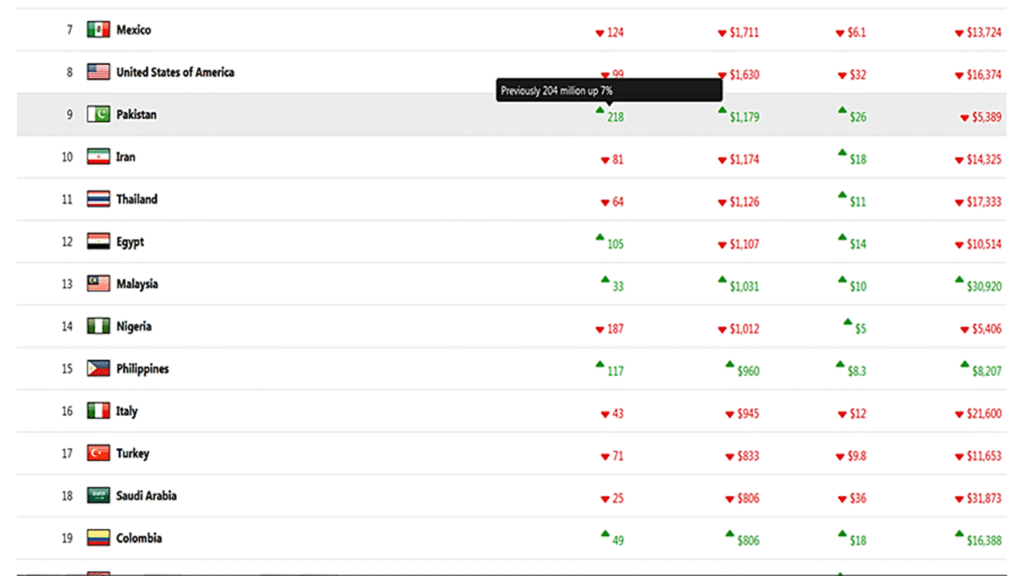Select the Malaysia flag icon

[x=98, y=283]
